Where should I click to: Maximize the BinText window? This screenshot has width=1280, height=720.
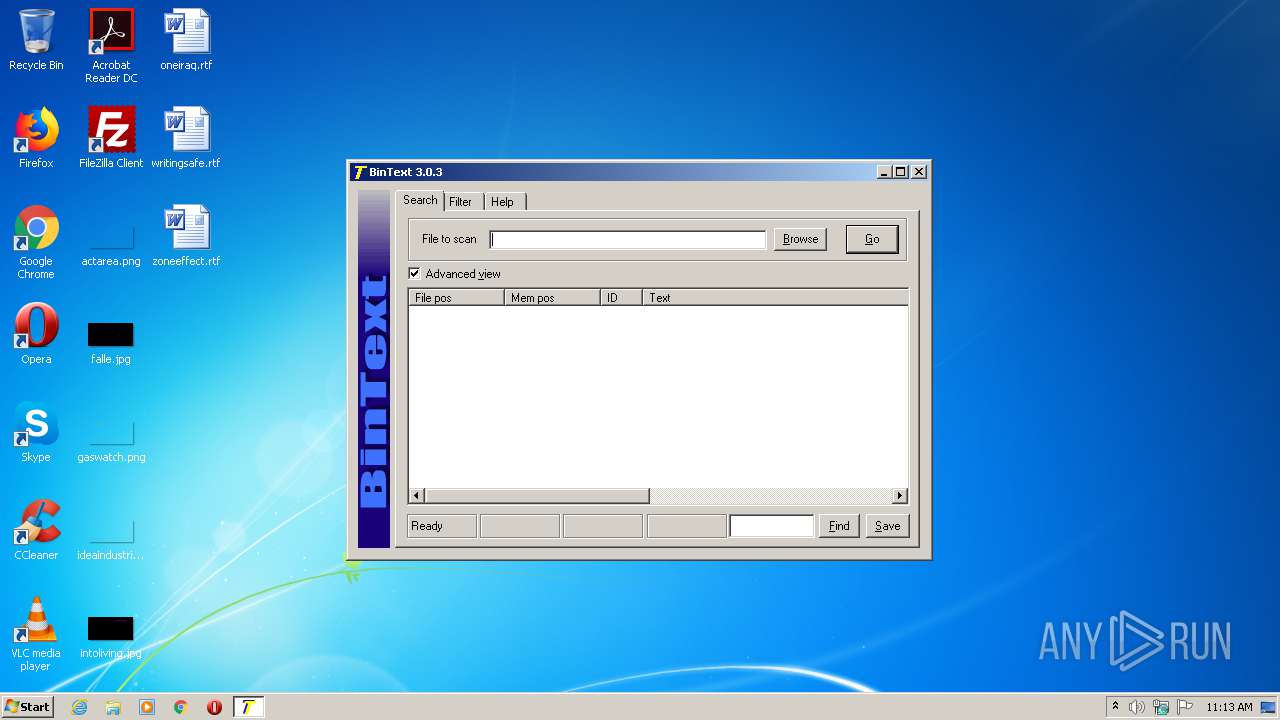pyautogui.click(x=900, y=172)
